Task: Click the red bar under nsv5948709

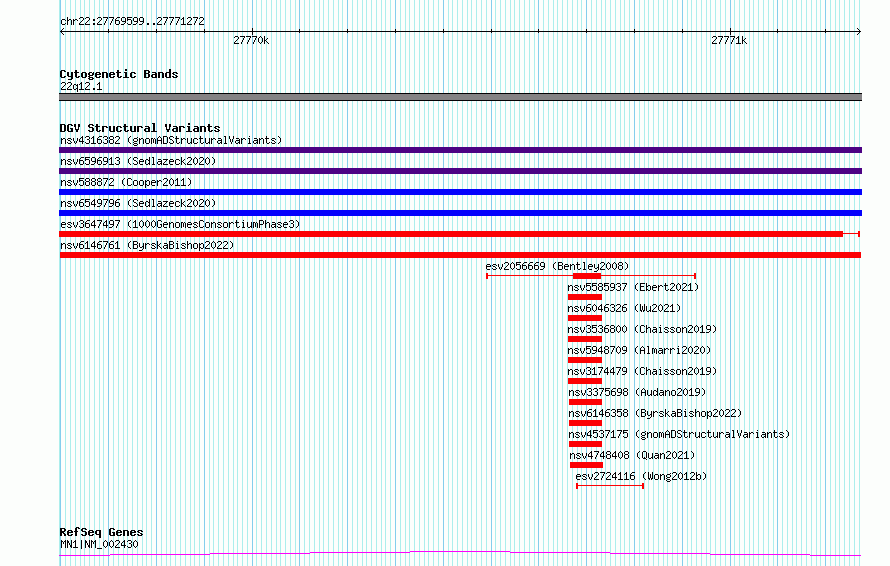Action: (585, 360)
